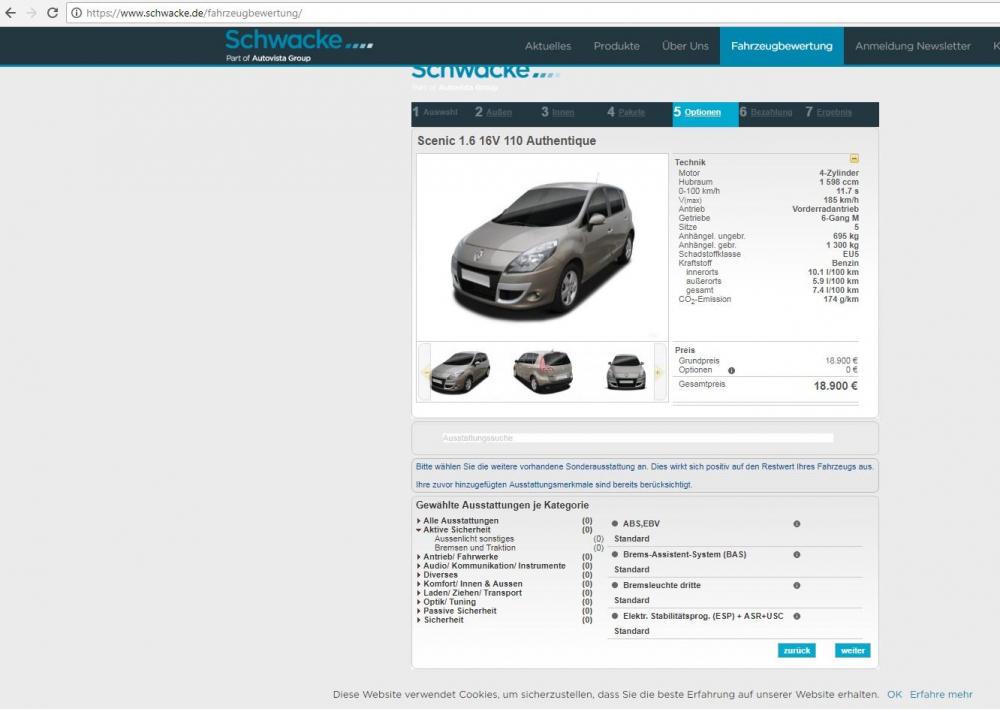Reload the page with the refresh icon
This screenshot has height=709, width=1000.
pos(52,13)
